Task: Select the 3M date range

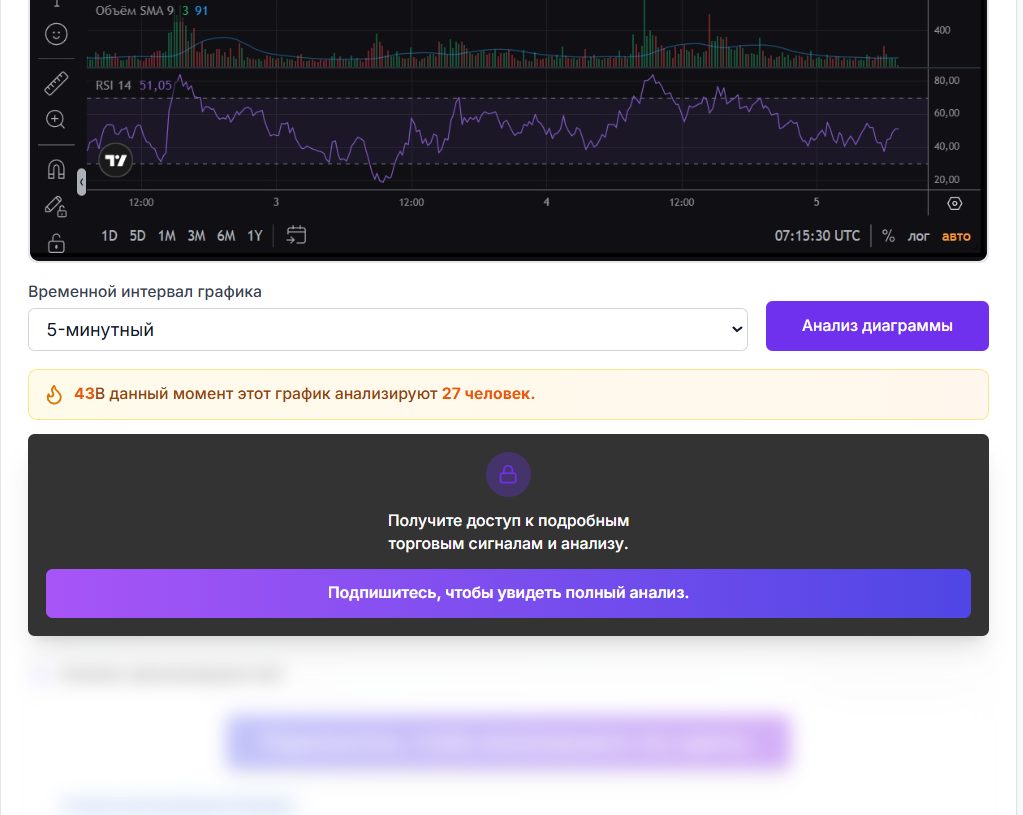Action: pyautogui.click(x=196, y=236)
